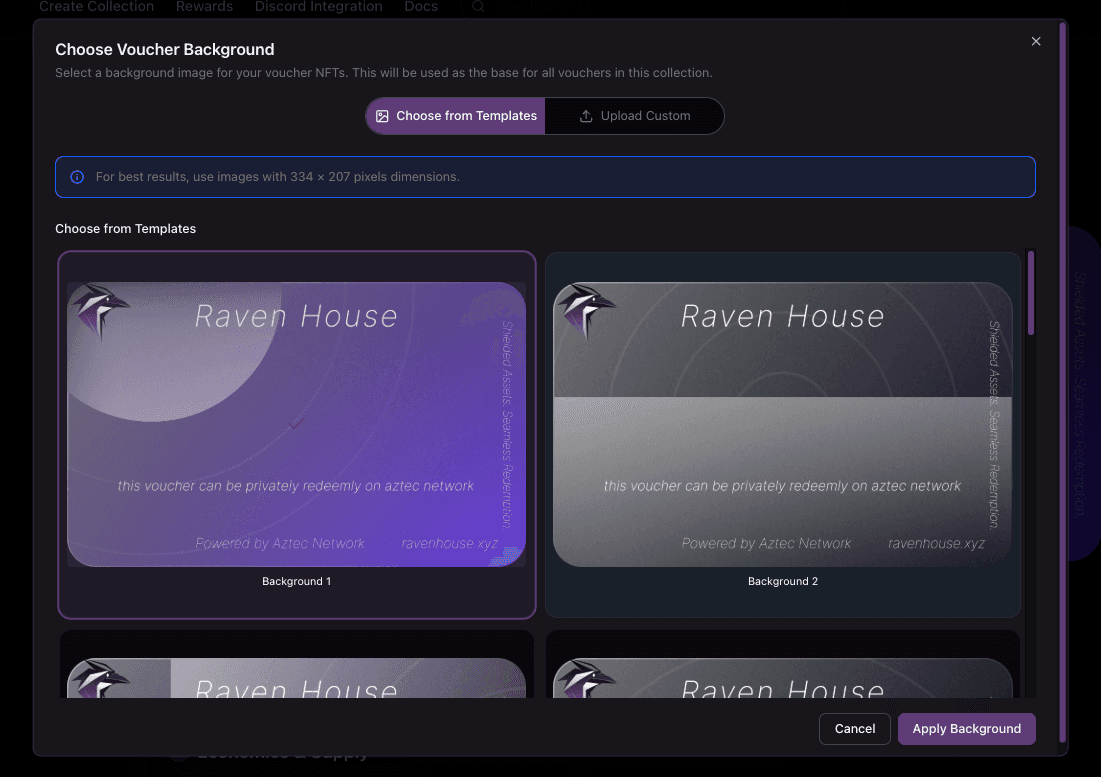Click the info icon in the dimensions notice
This screenshot has width=1101, height=777.
coord(77,177)
